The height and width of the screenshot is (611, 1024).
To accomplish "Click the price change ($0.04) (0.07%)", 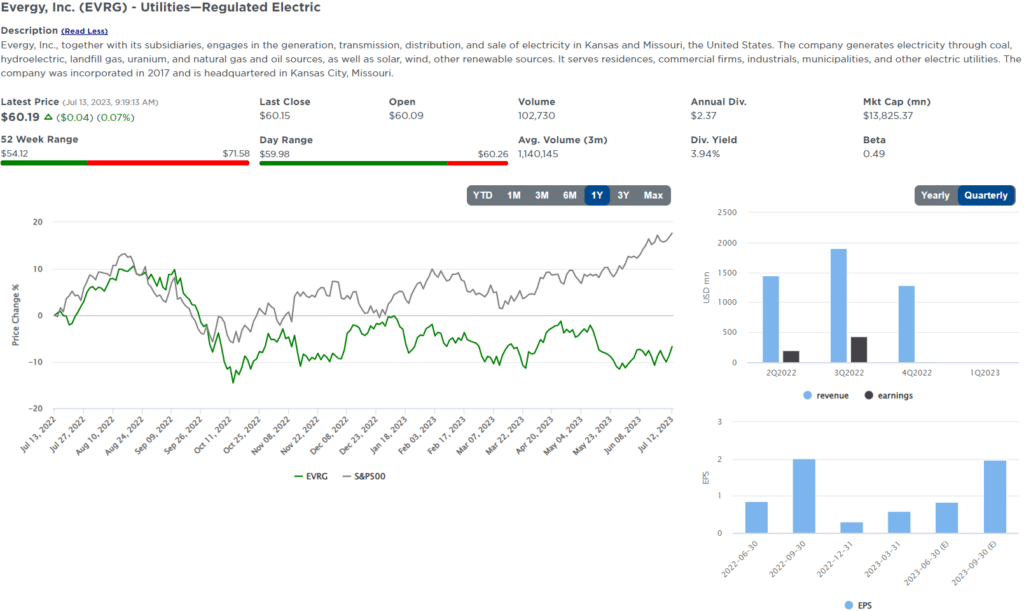I will point(95,118).
